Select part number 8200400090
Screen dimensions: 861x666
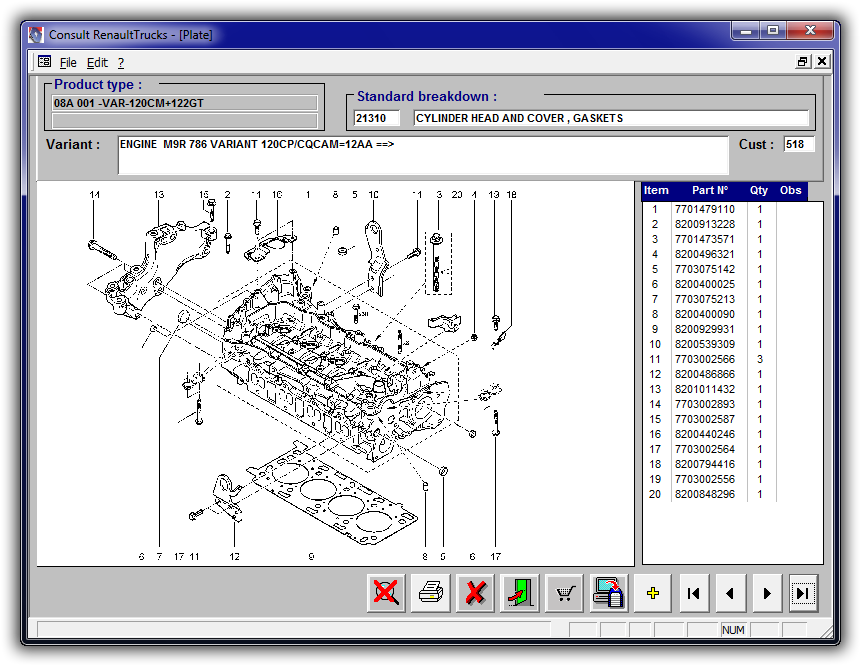coord(705,314)
